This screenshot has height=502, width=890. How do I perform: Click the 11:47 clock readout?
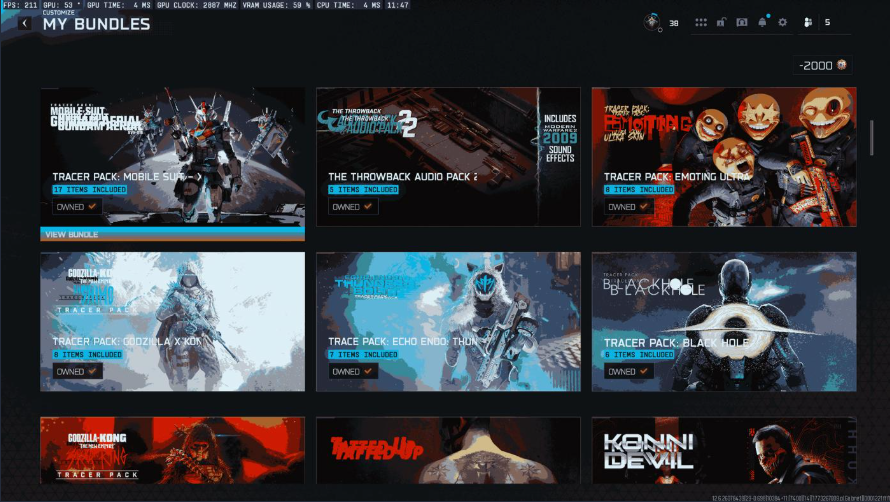point(397,5)
